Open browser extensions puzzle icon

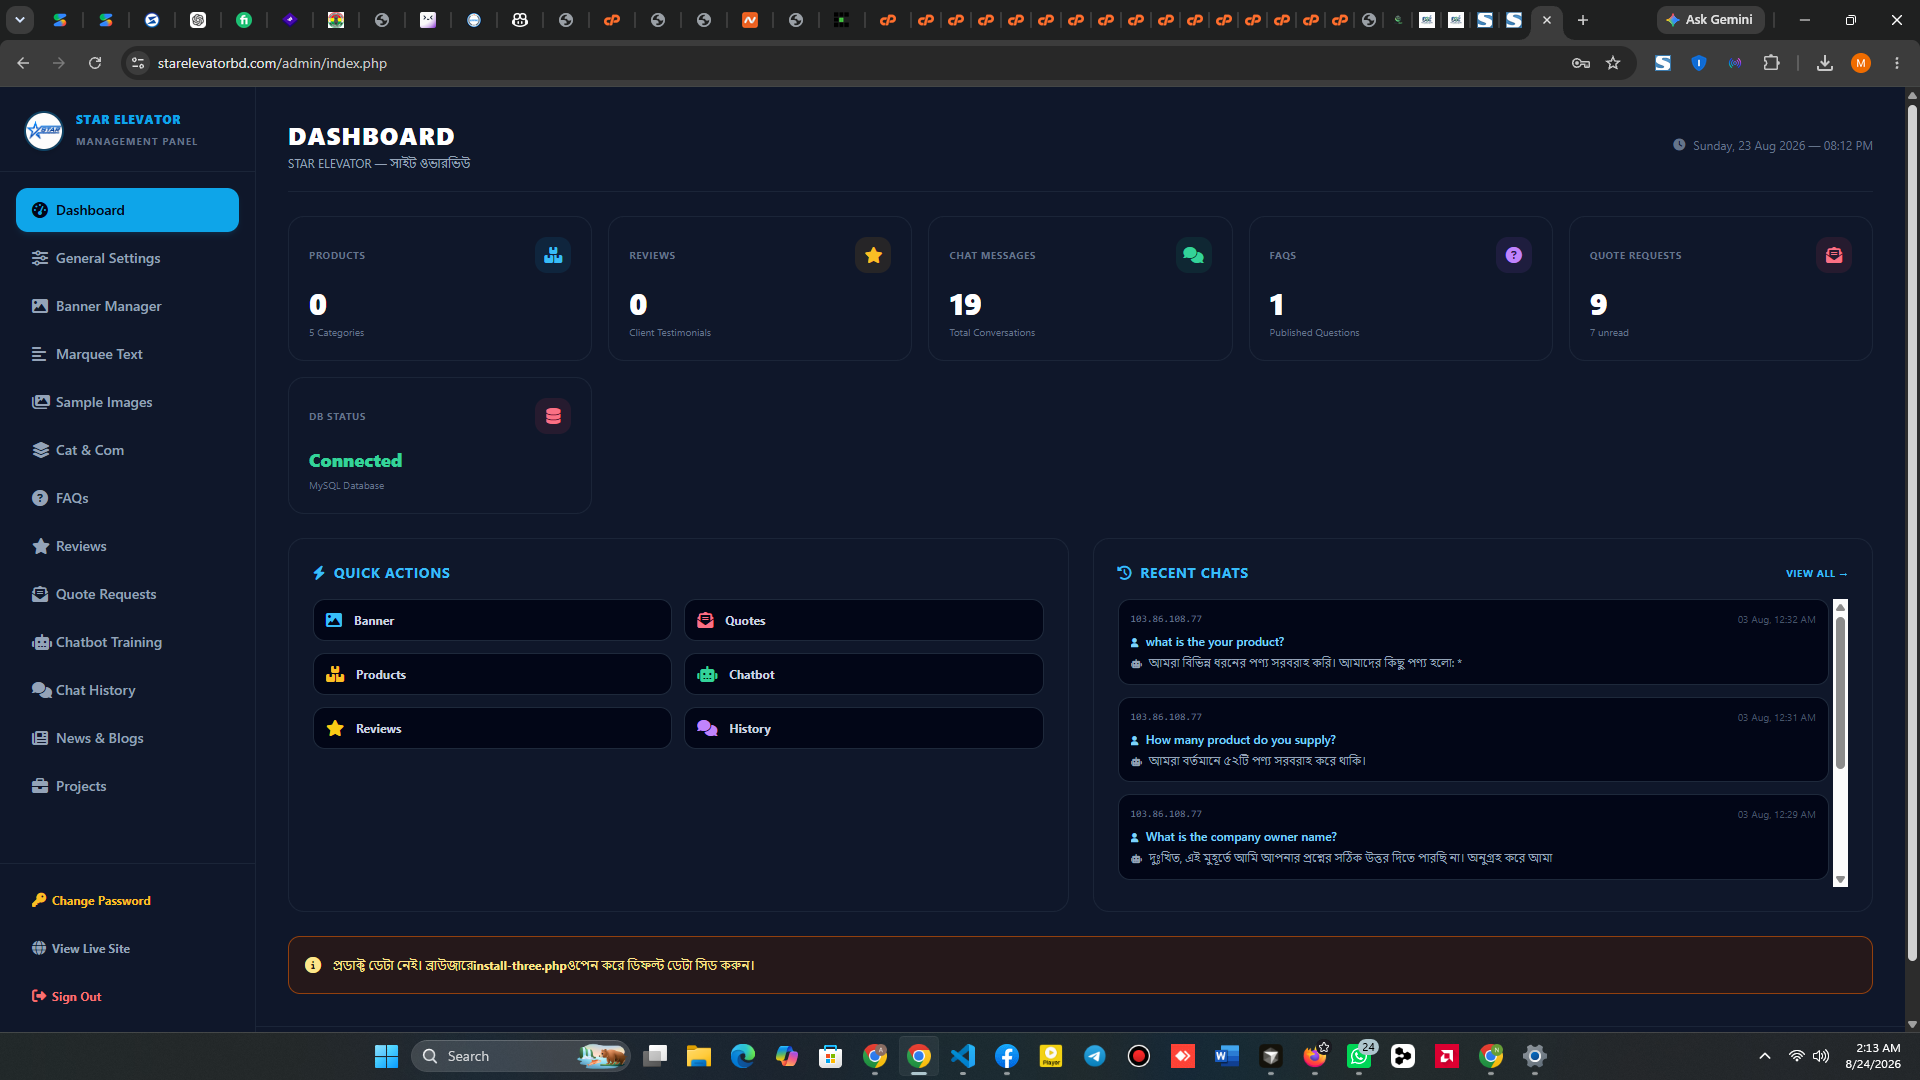[1771, 63]
